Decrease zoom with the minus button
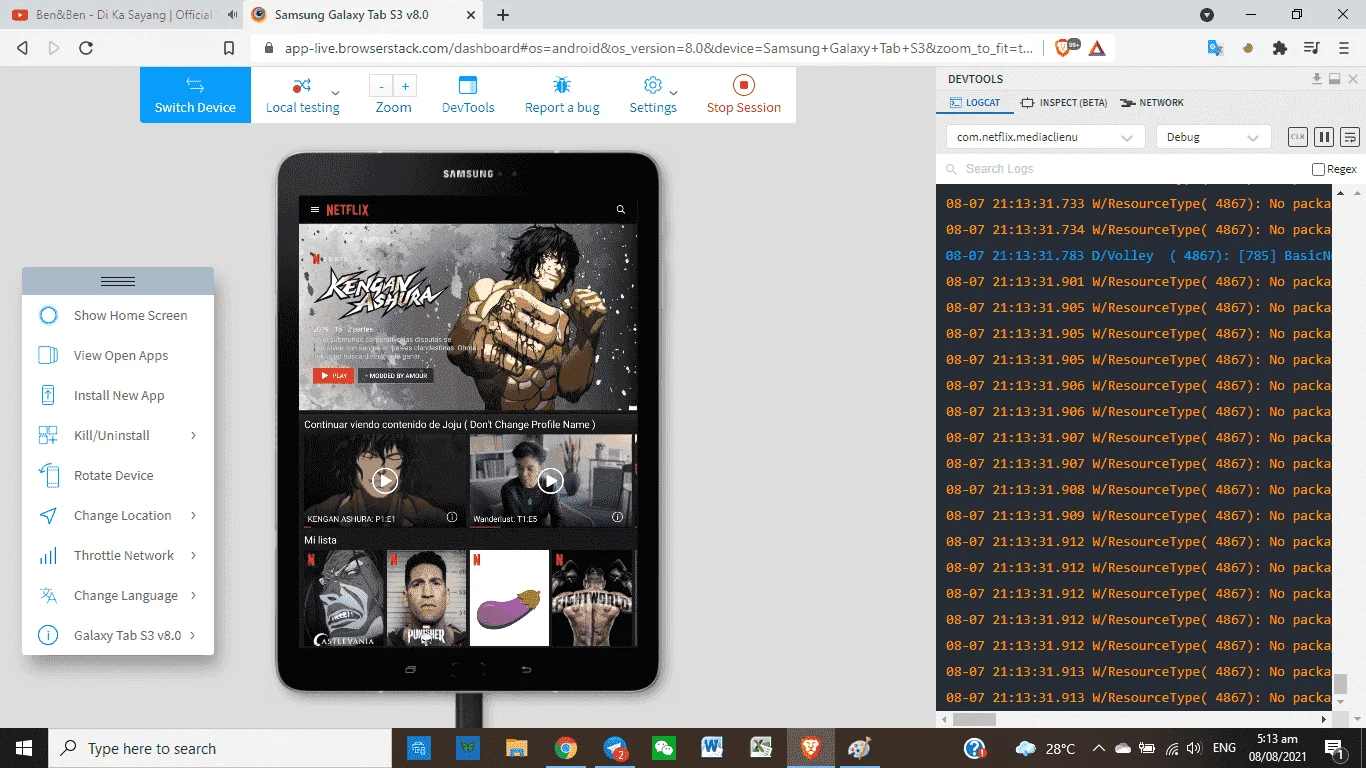1366x768 pixels. click(382, 86)
